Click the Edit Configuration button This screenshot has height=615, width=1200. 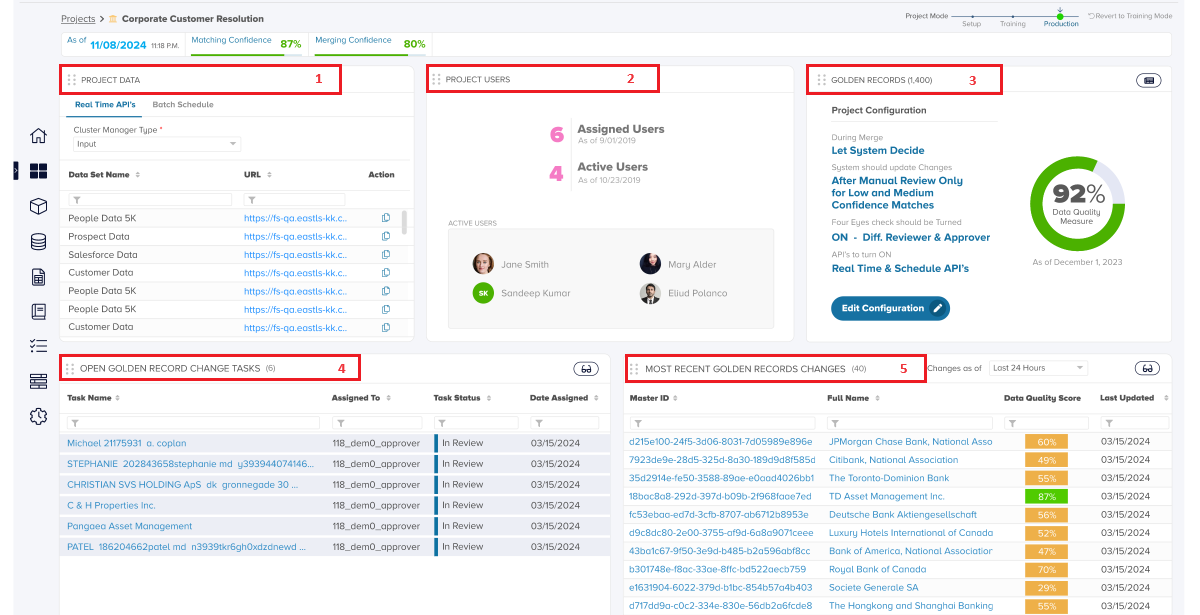(890, 308)
